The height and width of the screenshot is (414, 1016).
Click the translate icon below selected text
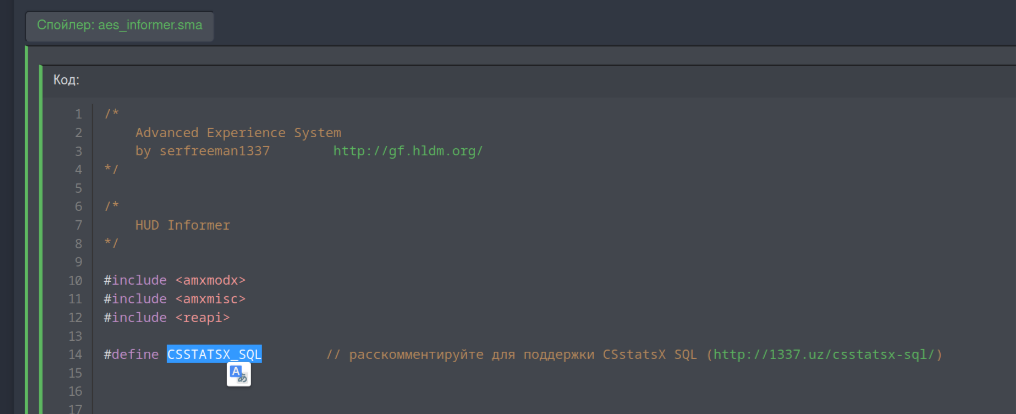238,374
